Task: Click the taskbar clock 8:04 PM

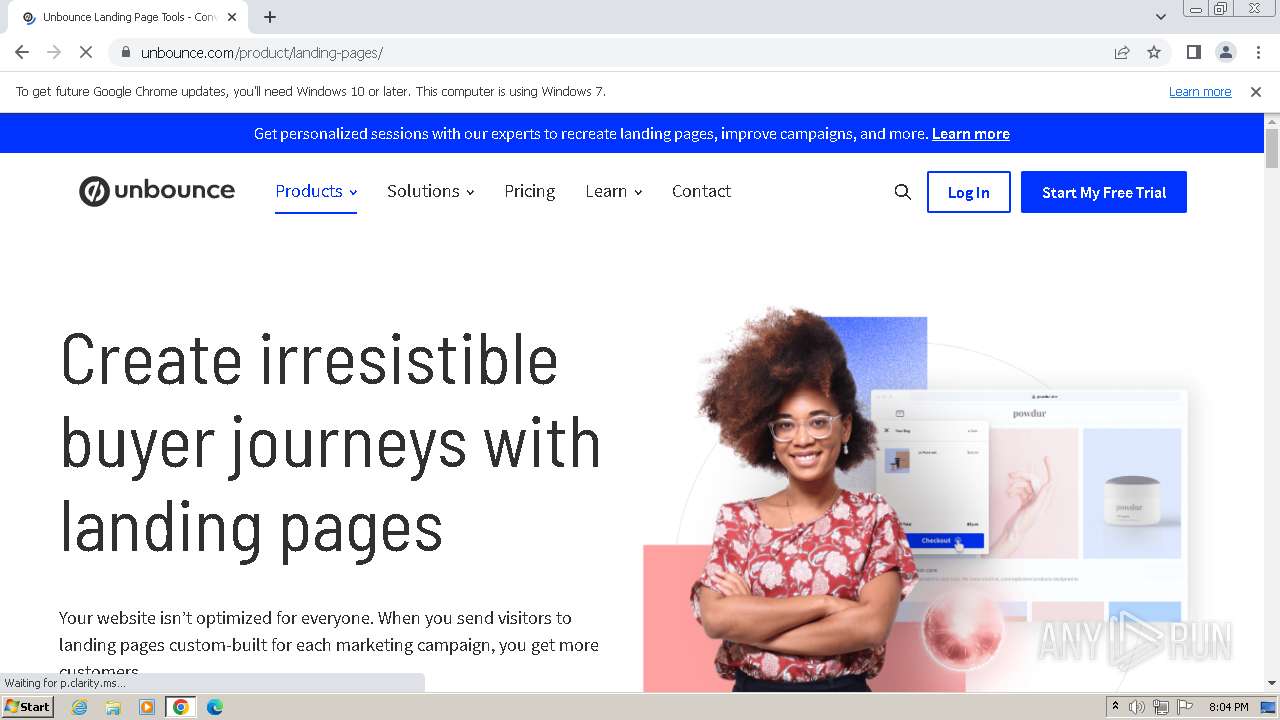Action: click(x=1228, y=707)
